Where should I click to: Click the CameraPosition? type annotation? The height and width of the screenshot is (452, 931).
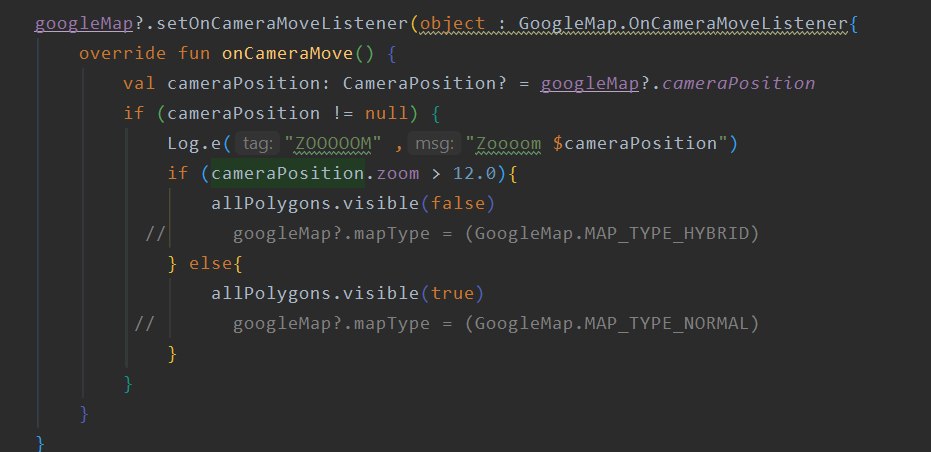coord(425,83)
